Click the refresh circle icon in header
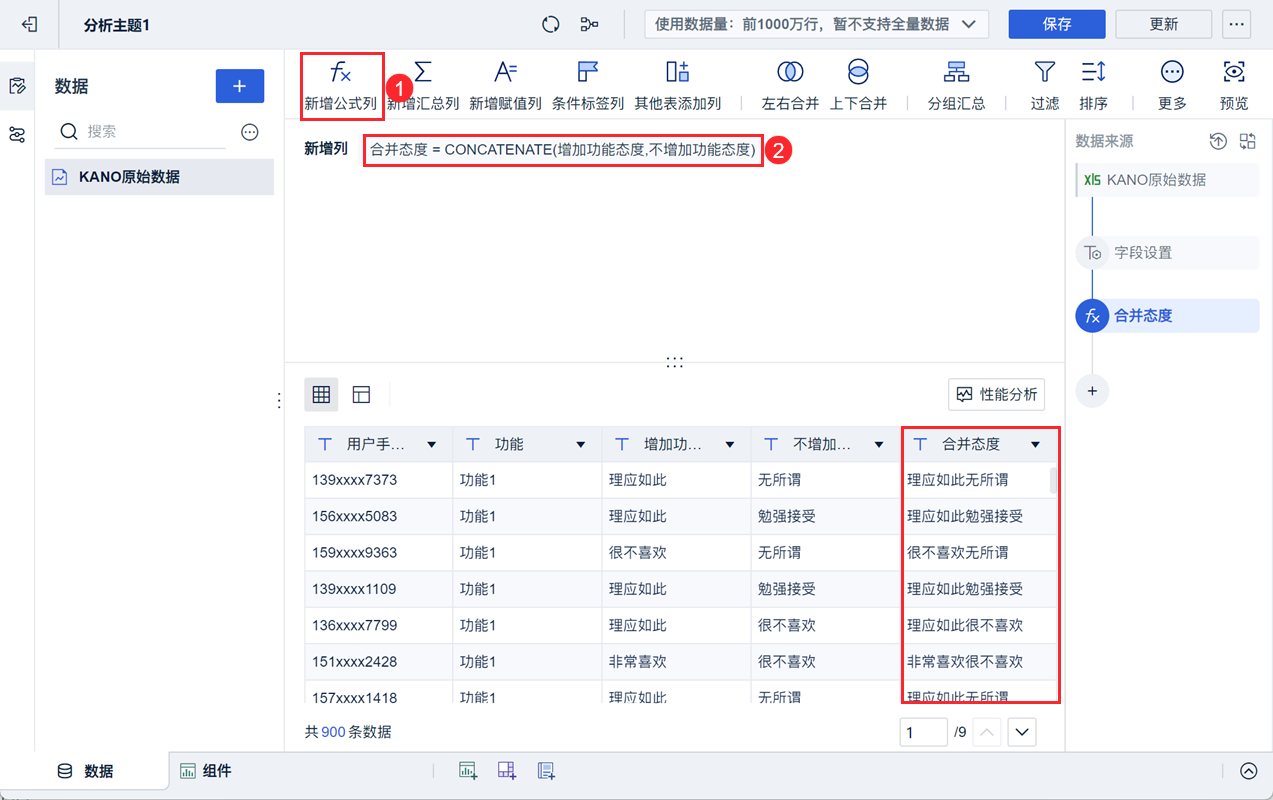The image size is (1273, 800). coord(550,24)
